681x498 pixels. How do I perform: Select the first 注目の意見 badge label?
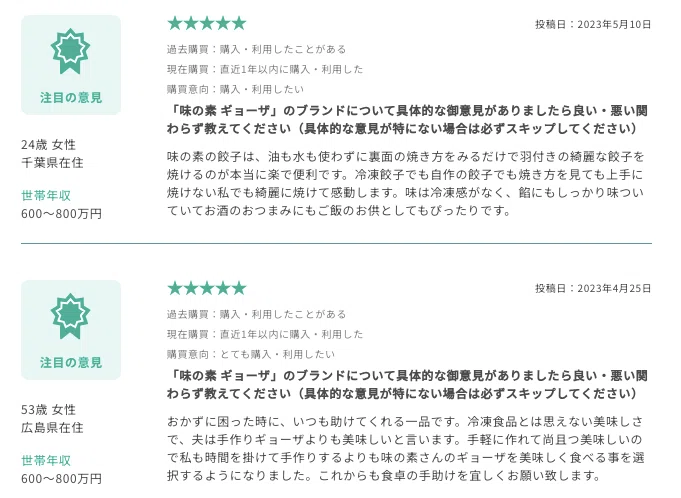pos(71,98)
